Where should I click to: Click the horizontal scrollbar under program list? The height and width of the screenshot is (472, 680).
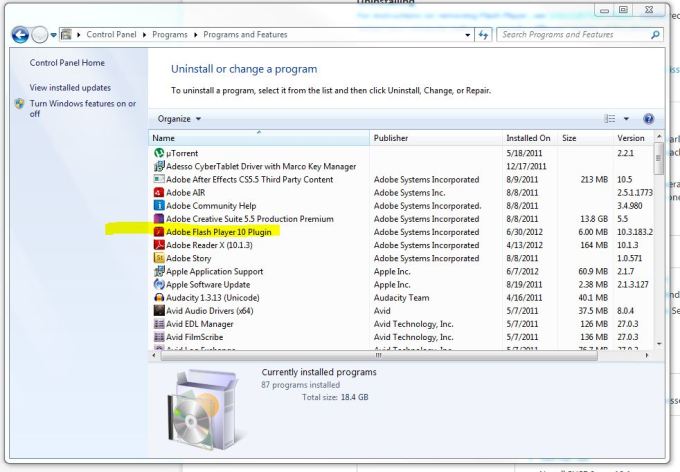click(x=378, y=355)
